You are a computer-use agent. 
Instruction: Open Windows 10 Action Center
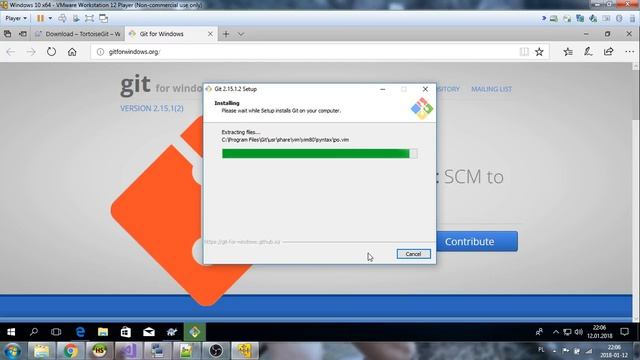pyautogui.click(x=624, y=332)
